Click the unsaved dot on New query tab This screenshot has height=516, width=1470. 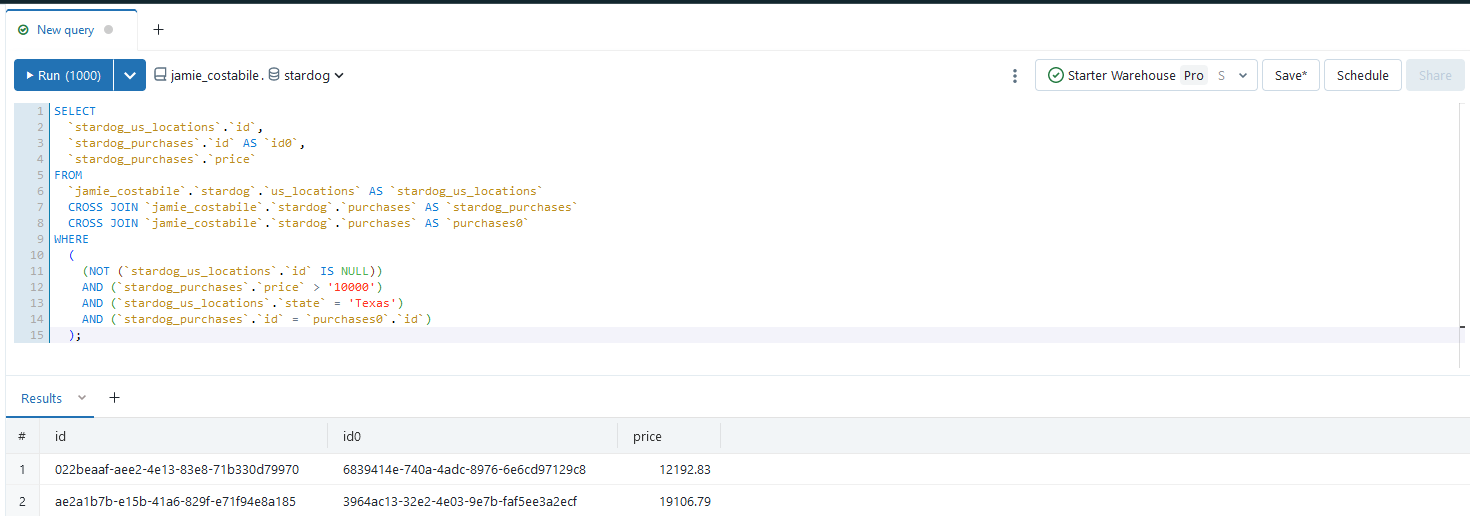108,30
